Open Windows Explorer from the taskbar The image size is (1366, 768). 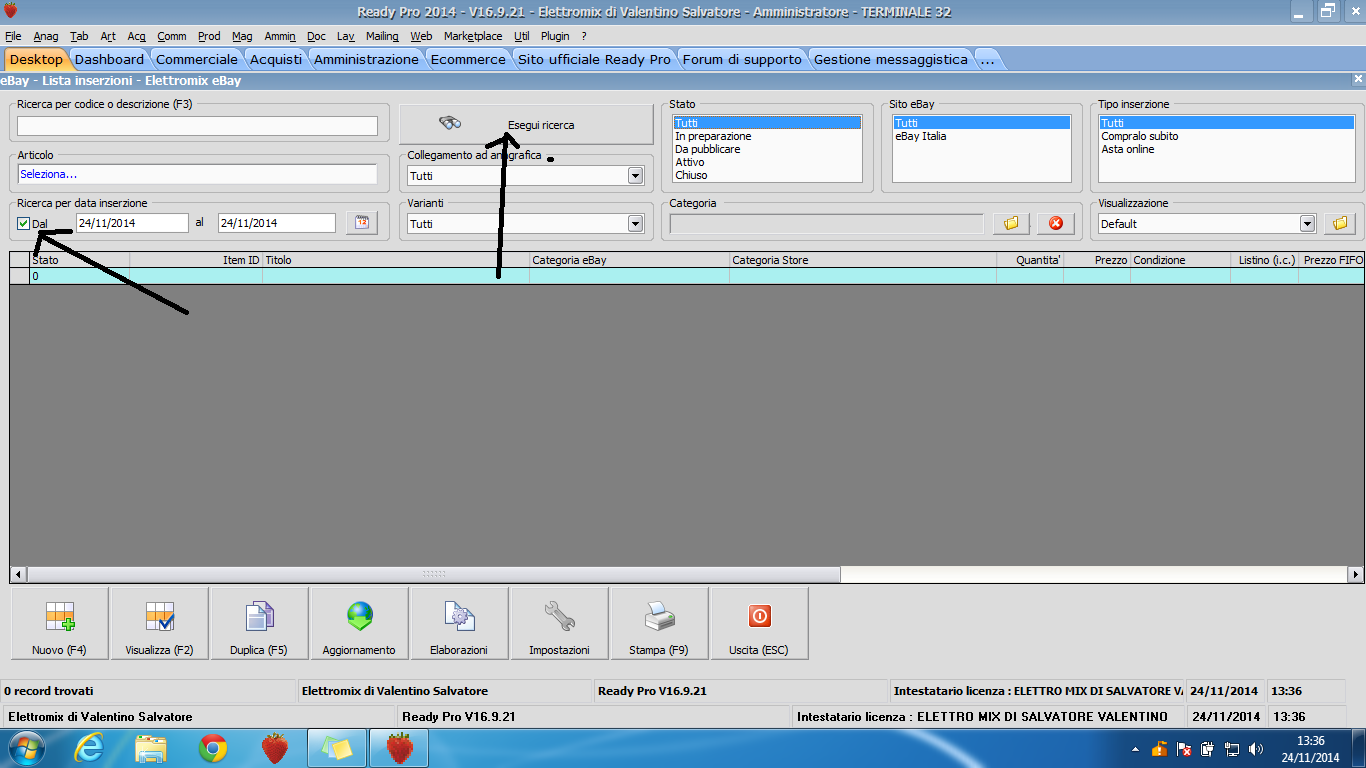151,748
